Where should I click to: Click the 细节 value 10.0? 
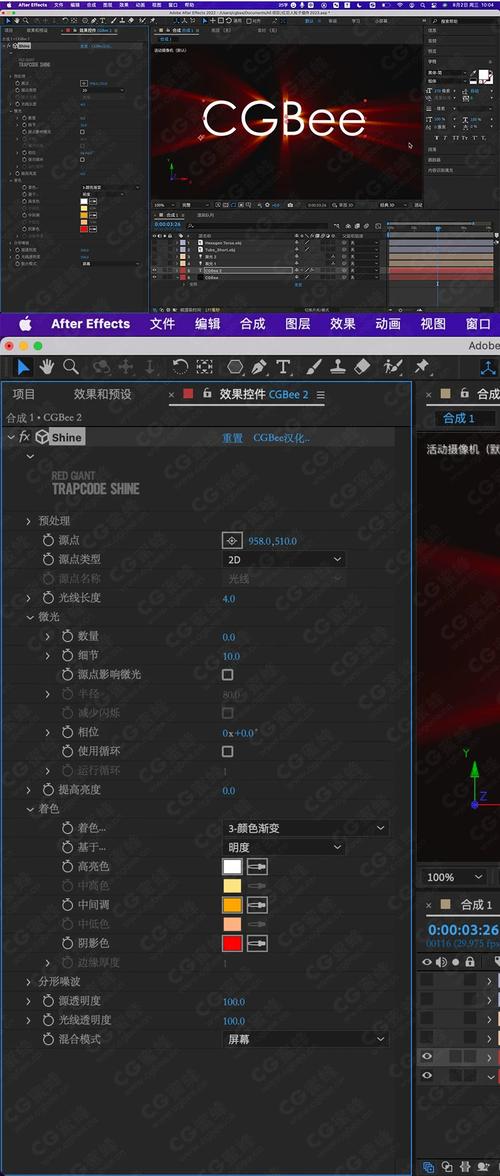(231, 656)
